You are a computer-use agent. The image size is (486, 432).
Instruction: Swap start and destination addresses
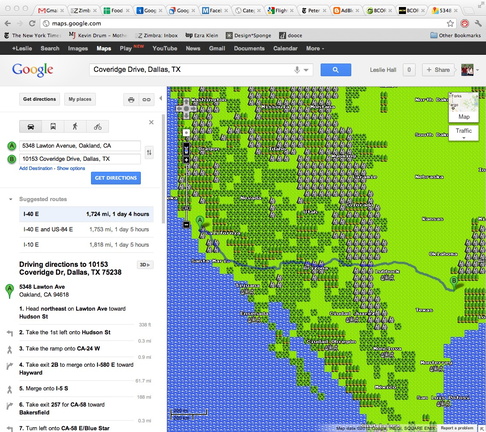click(149, 152)
